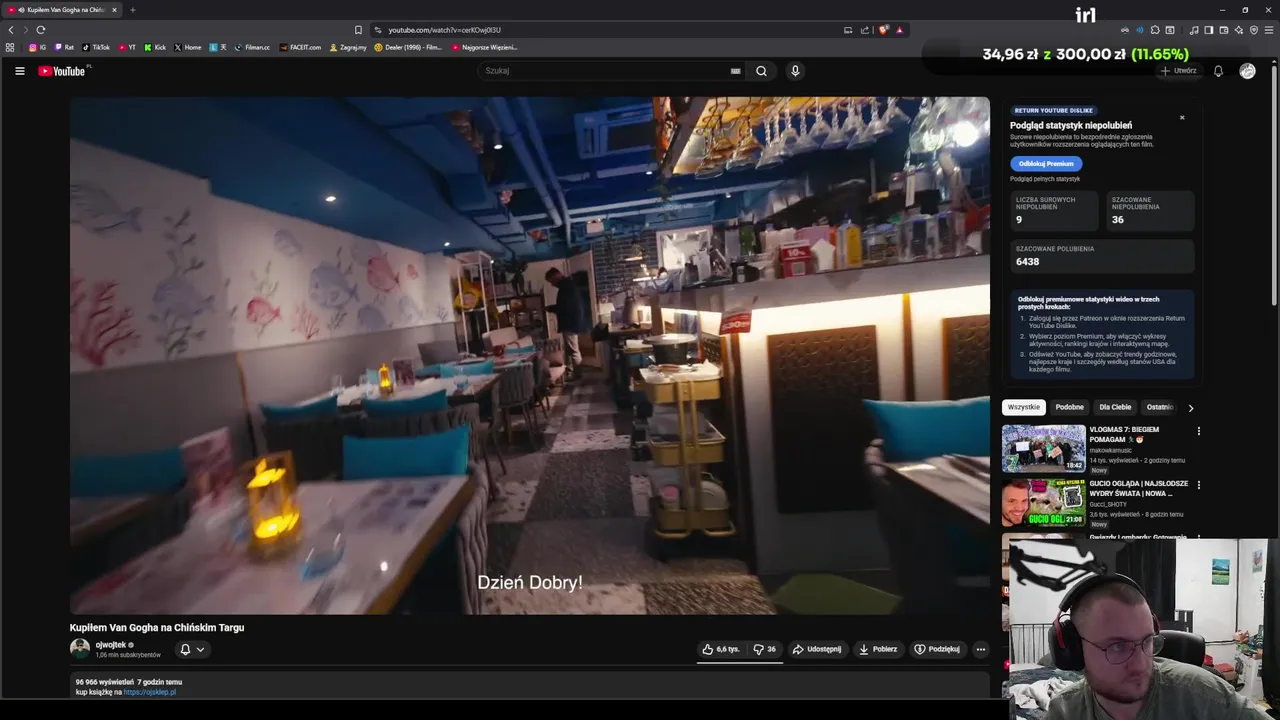Reload the page with refresh icon
Viewport: 1280px width, 720px height.
tap(40, 30)
